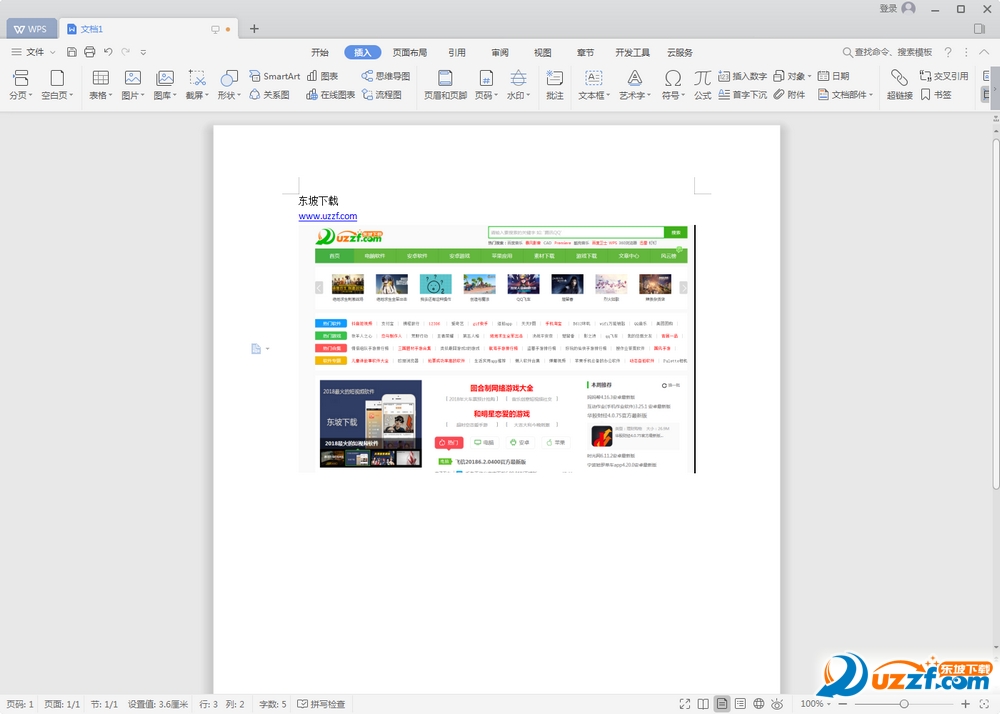1000x714 pixels.
Task: Insert a 超链接 hyperlink
Action: coord(899,84)
